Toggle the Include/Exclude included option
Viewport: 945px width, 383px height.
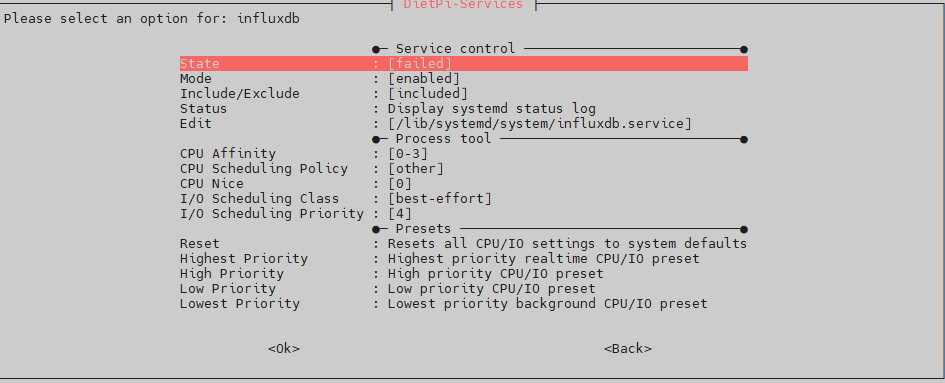tap(463, 93)
